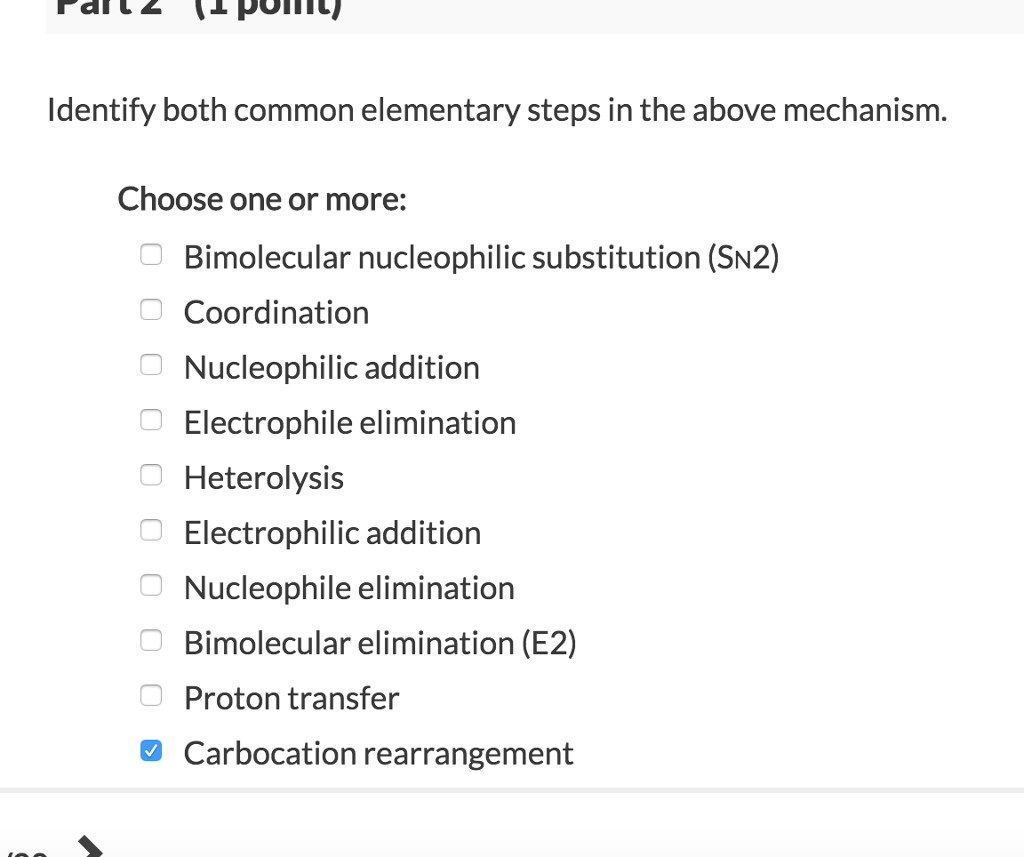Click the checked blue checkbox icon

click(151, 750)
